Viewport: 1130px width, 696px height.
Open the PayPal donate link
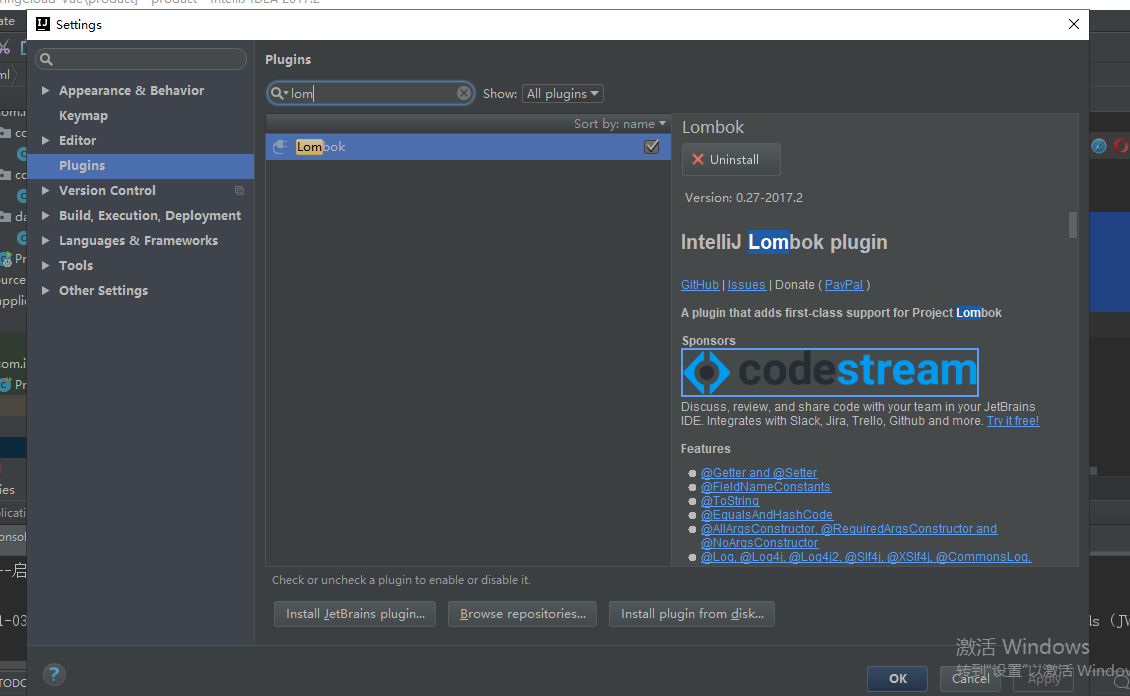(x=843, y=285)
